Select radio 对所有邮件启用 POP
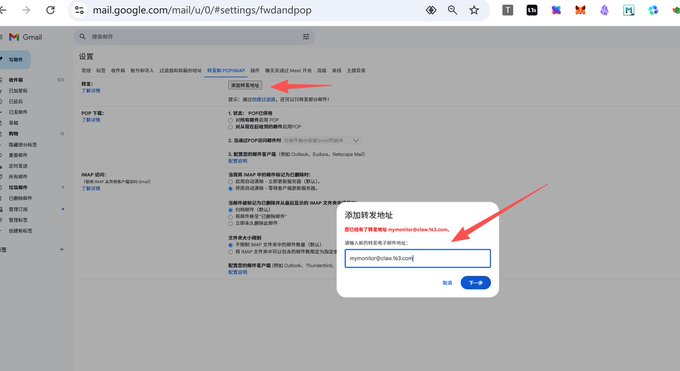The image size is (680, 371). [x=230, y=120]
